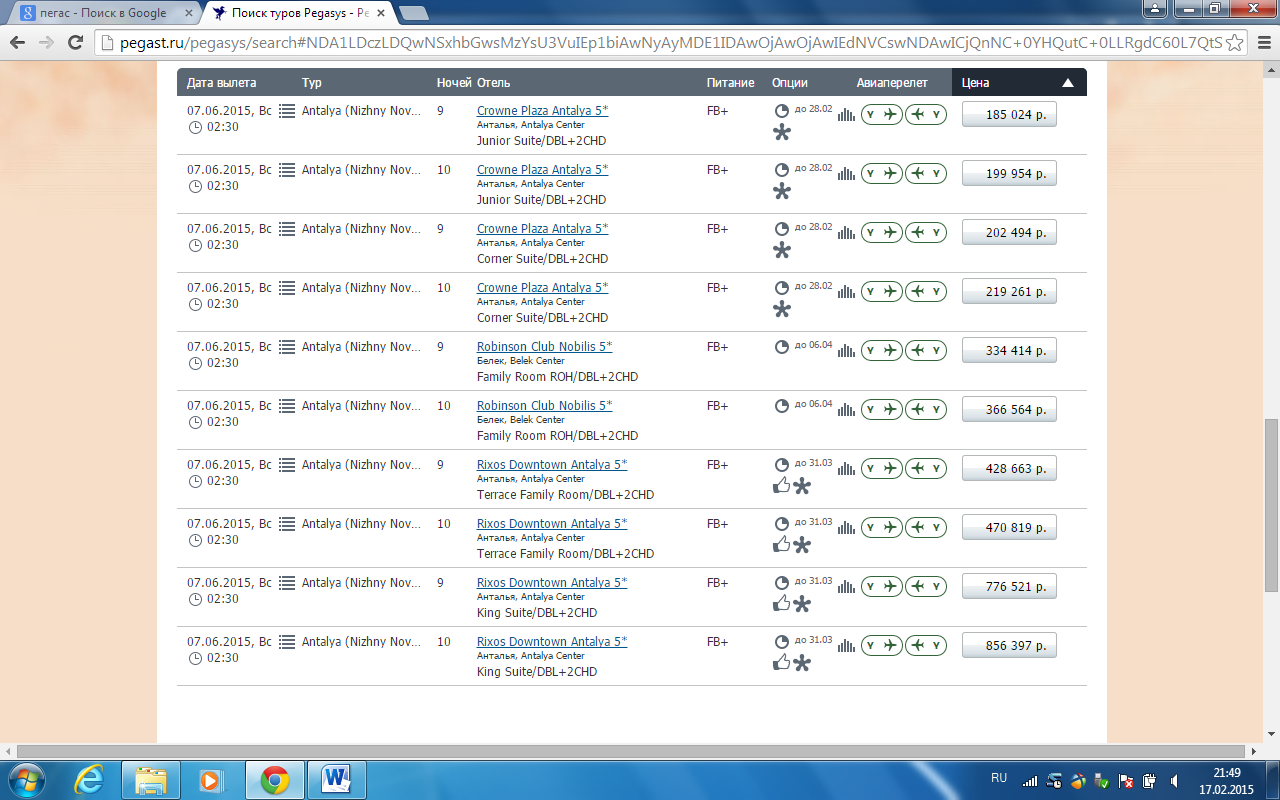Open Windows Explorer from the taskbar

coord(151,780)
